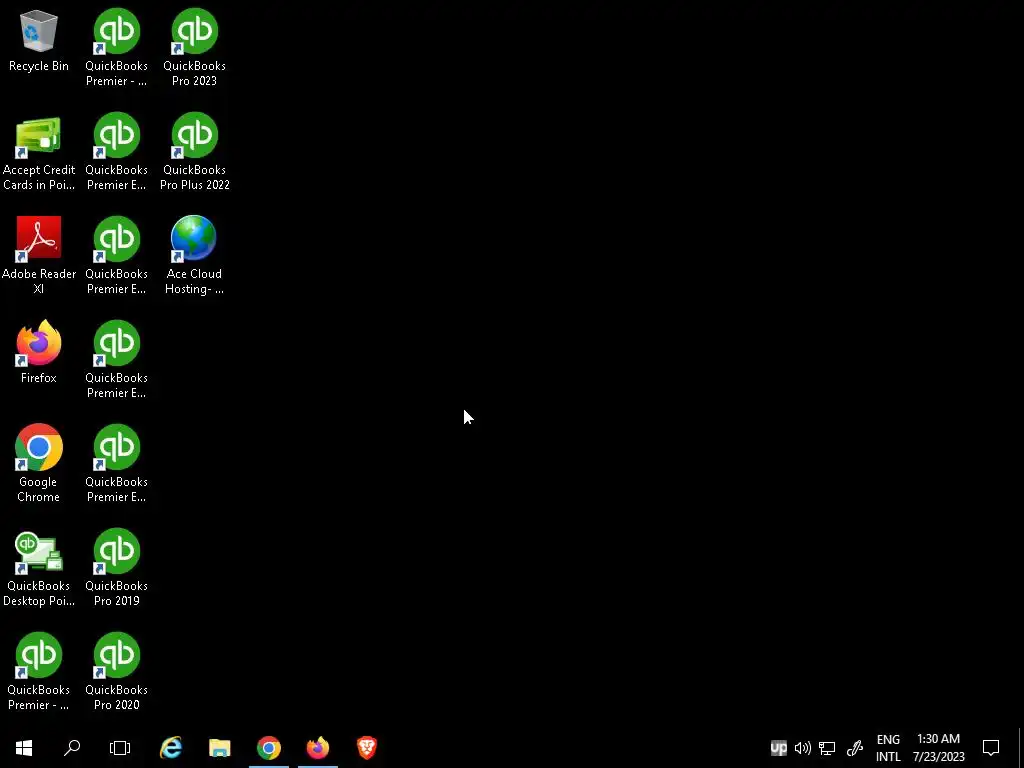This screenshot has width=1024, height=768.
Task: Open ENG INTL input language switcher
Action: 888,748
